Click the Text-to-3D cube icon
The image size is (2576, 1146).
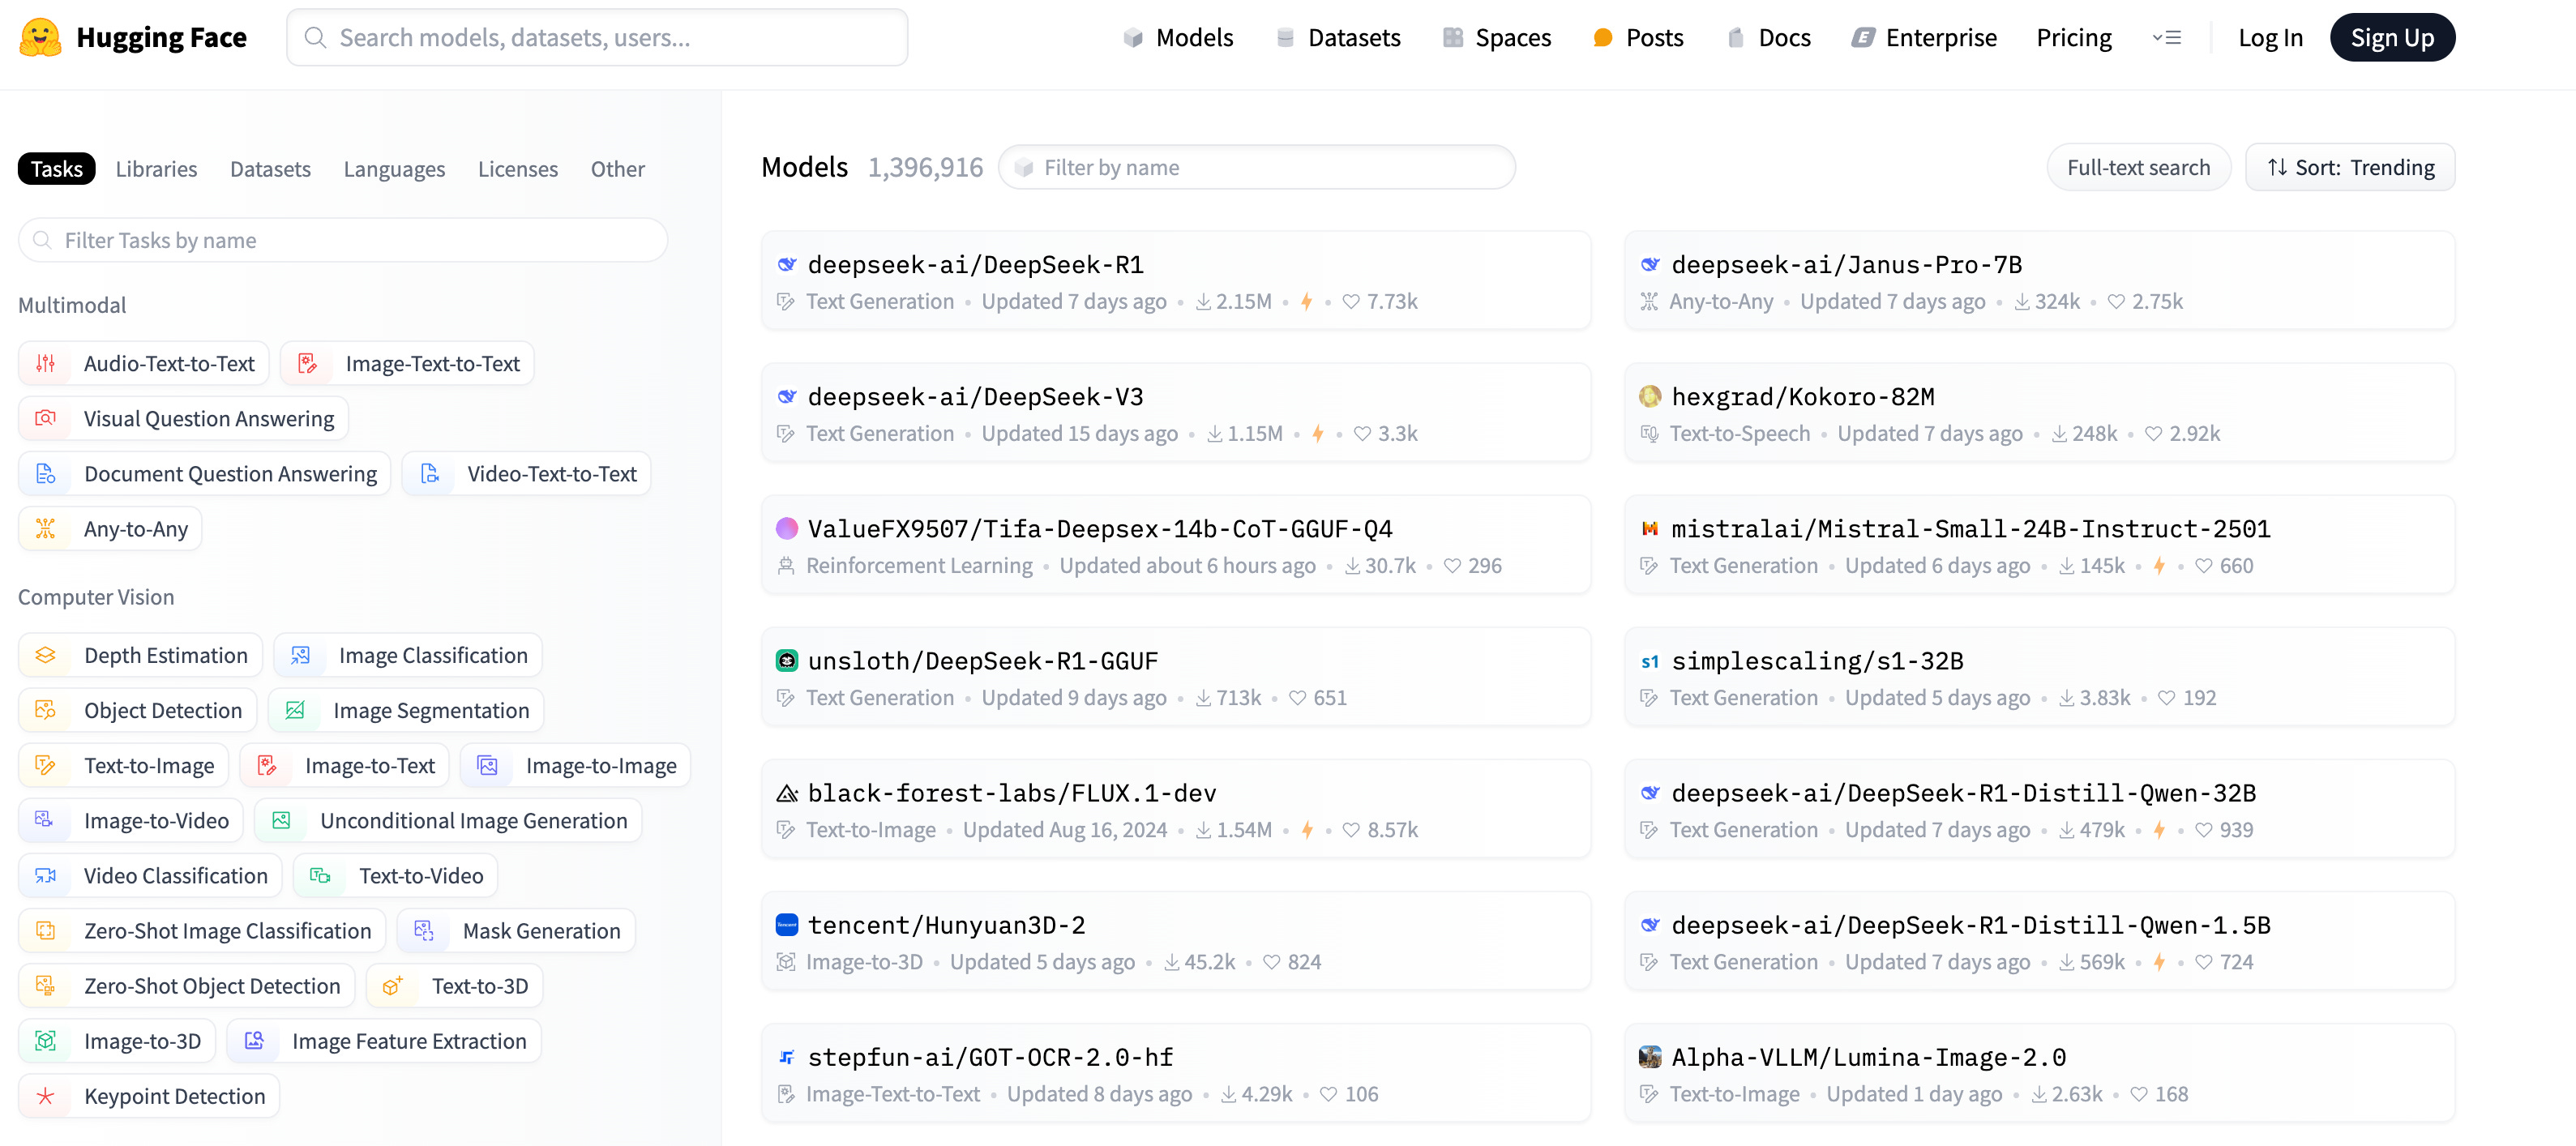pos(393,986)
